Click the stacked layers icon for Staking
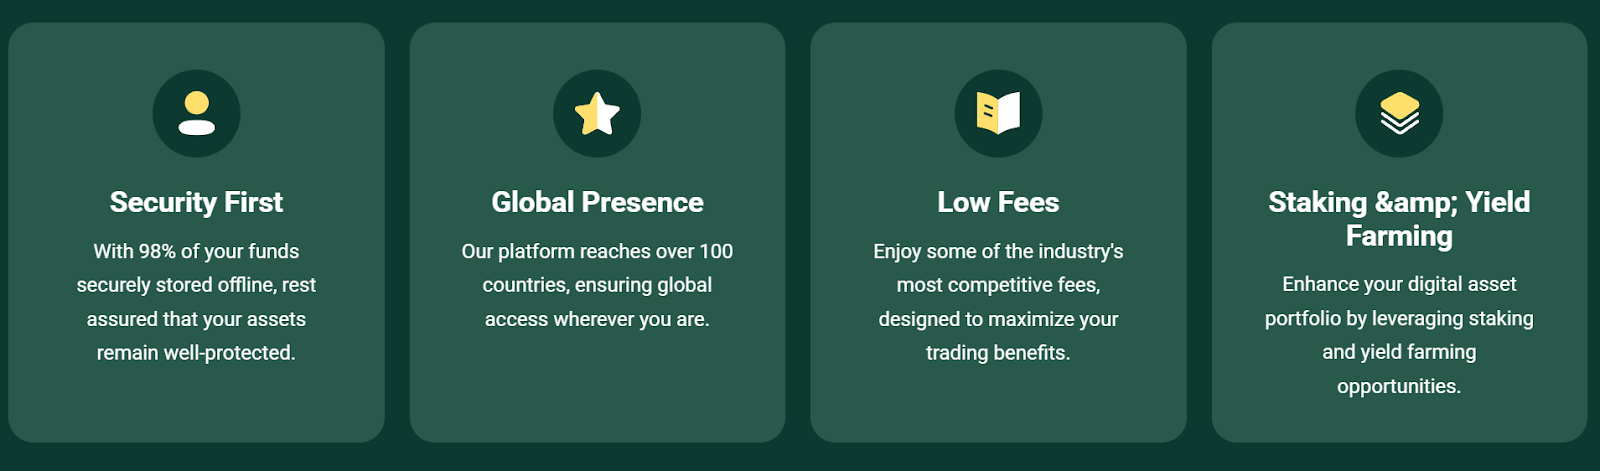Screen dimensions: 1600x471 point(1399,113)
